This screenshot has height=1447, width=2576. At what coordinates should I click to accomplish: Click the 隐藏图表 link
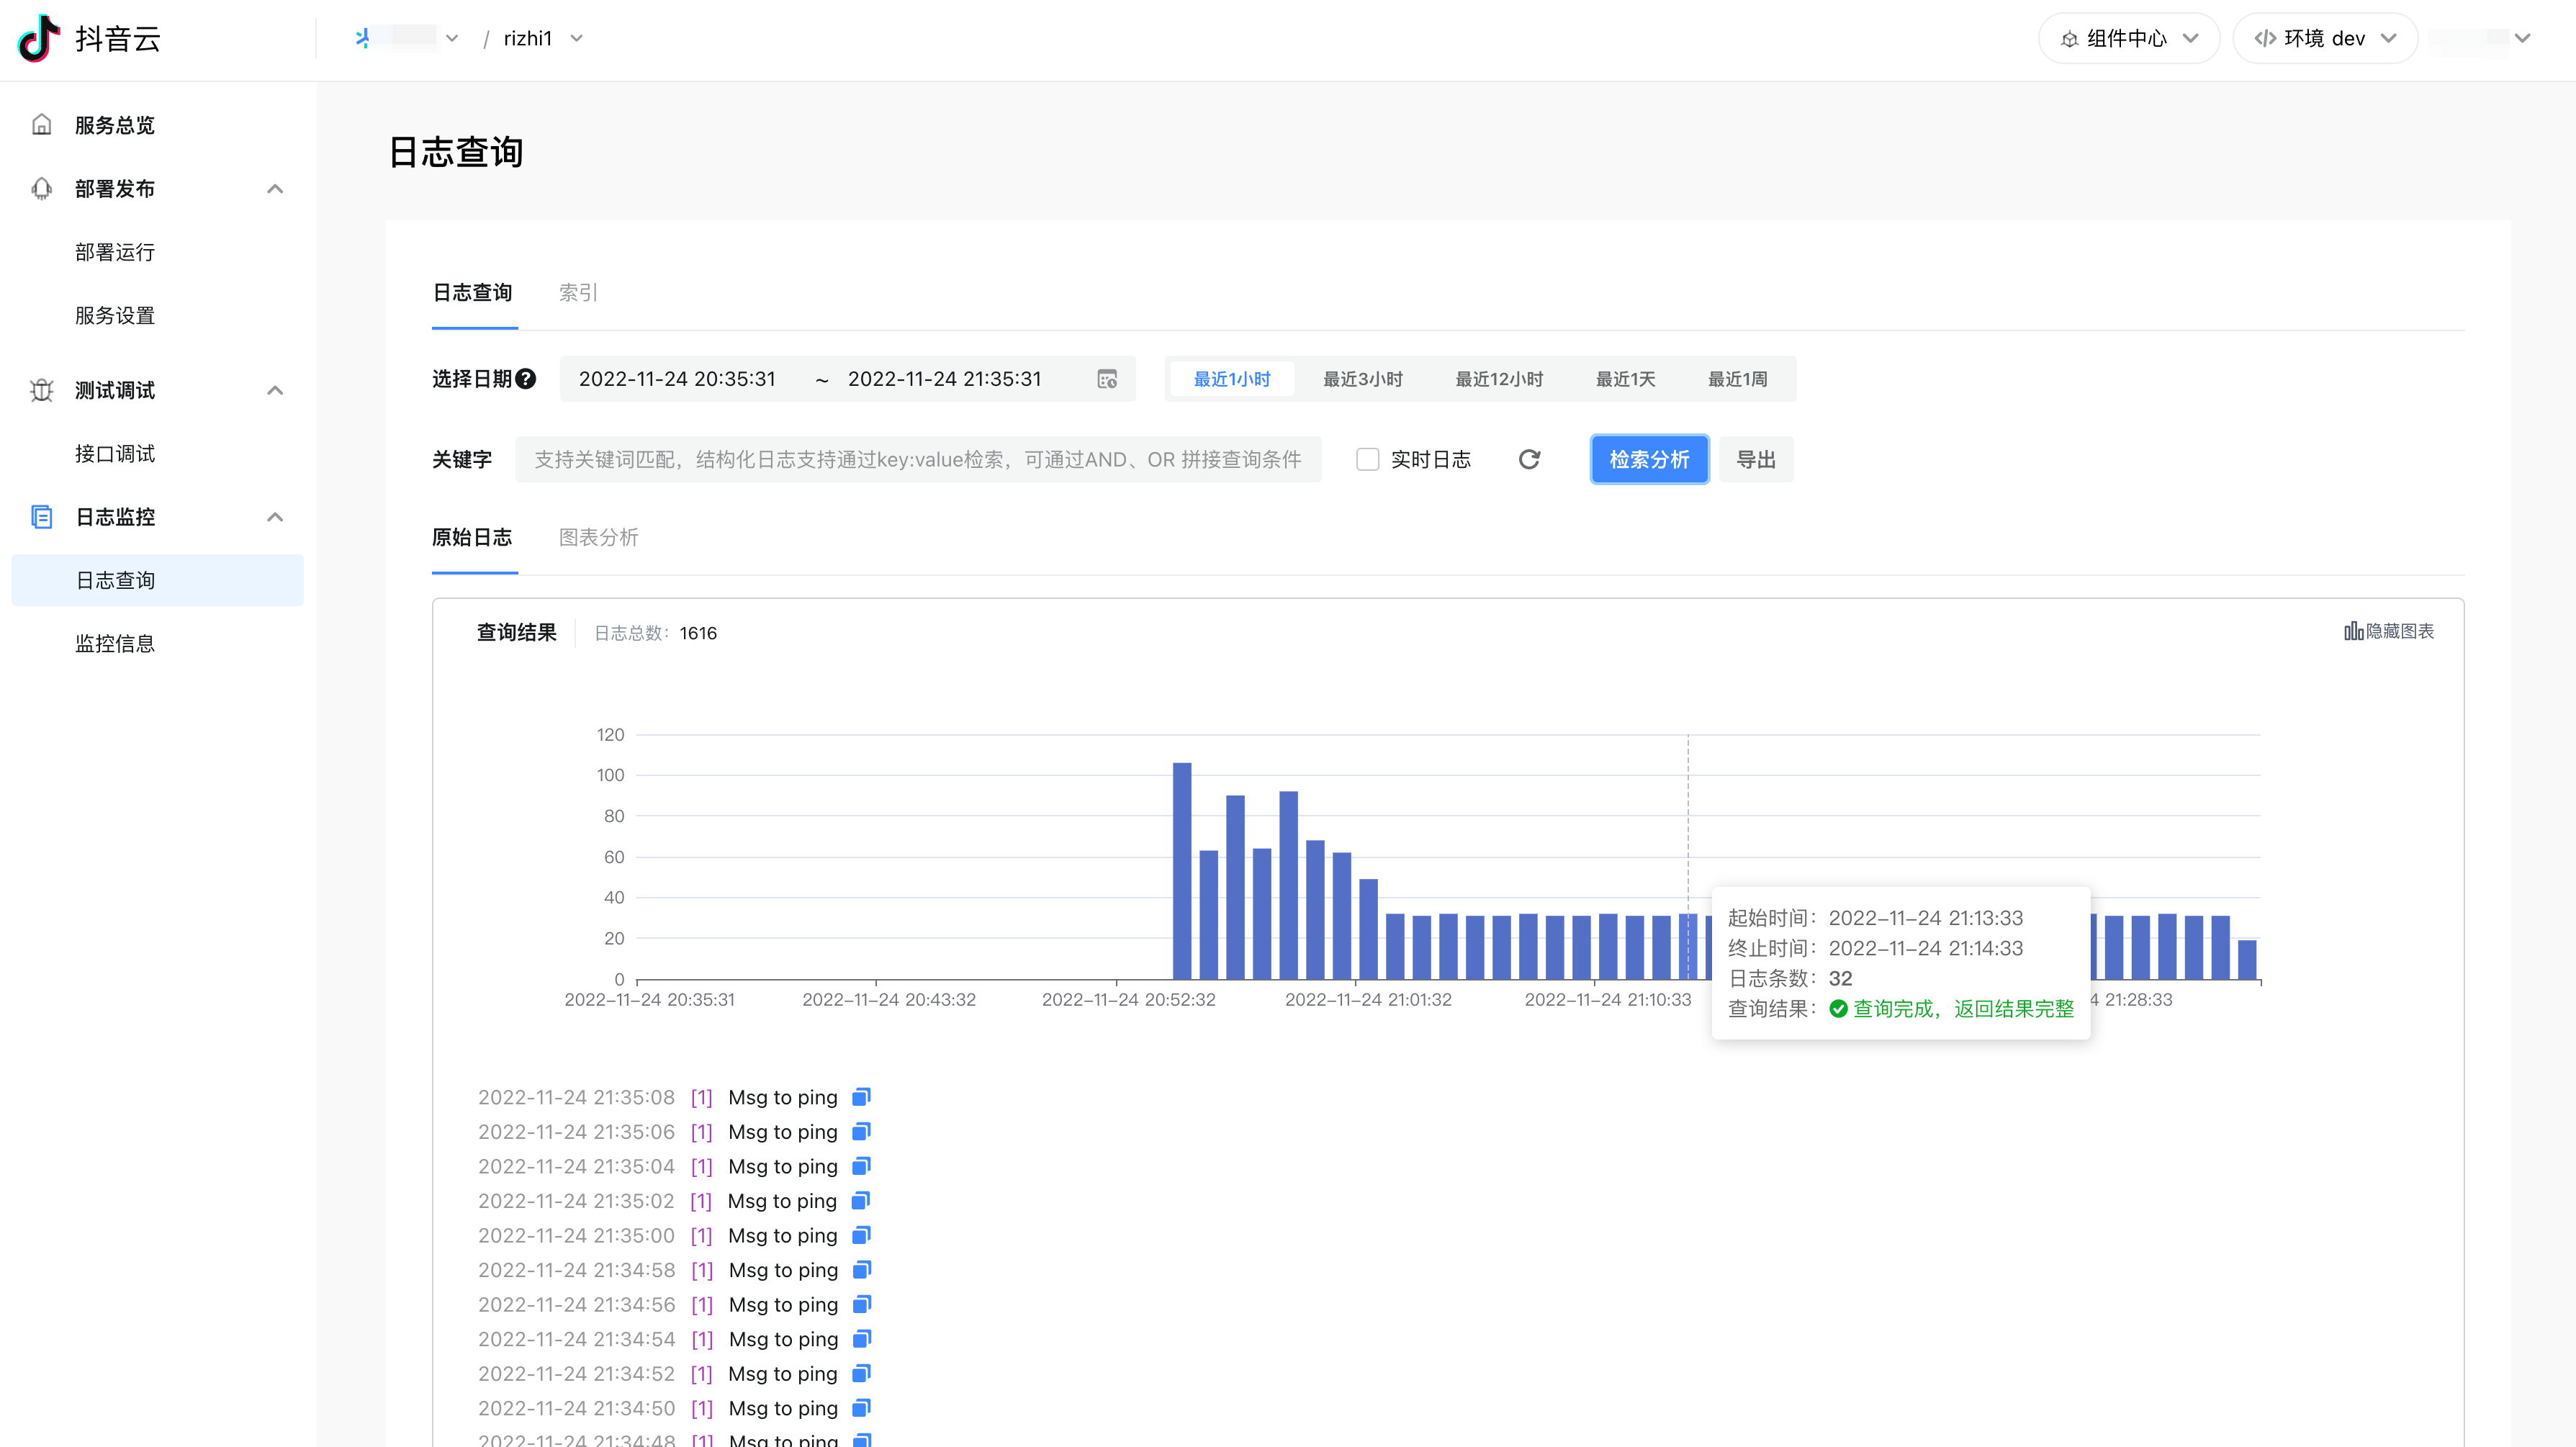pos(2389,631)
